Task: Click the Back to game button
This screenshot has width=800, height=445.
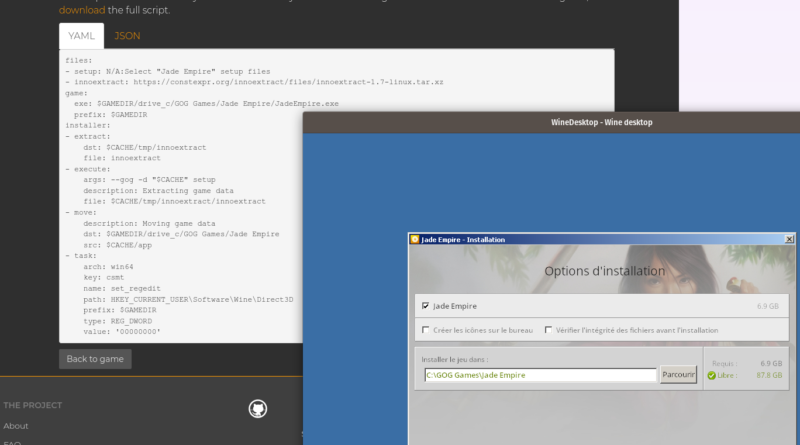Action: point(95,359)
